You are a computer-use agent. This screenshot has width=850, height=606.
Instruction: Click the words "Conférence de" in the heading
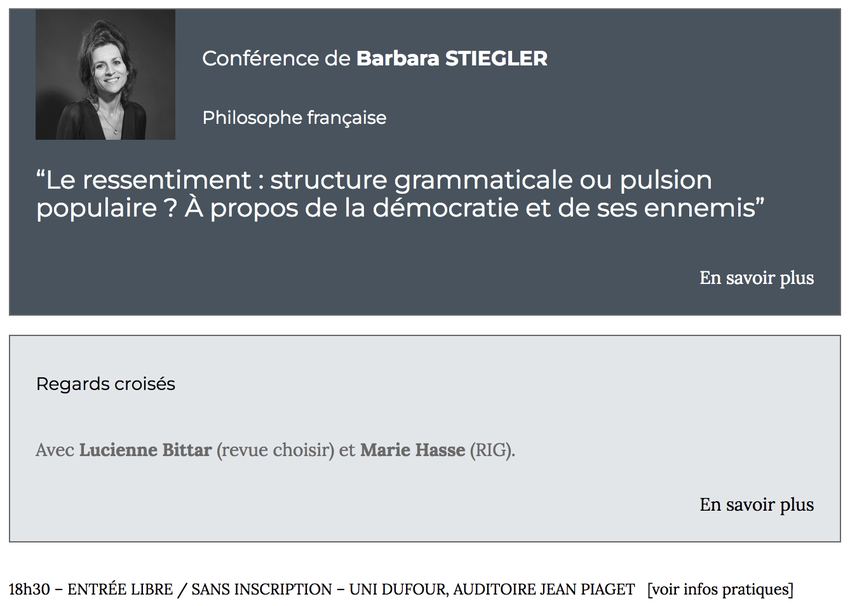tap(276, 59)
